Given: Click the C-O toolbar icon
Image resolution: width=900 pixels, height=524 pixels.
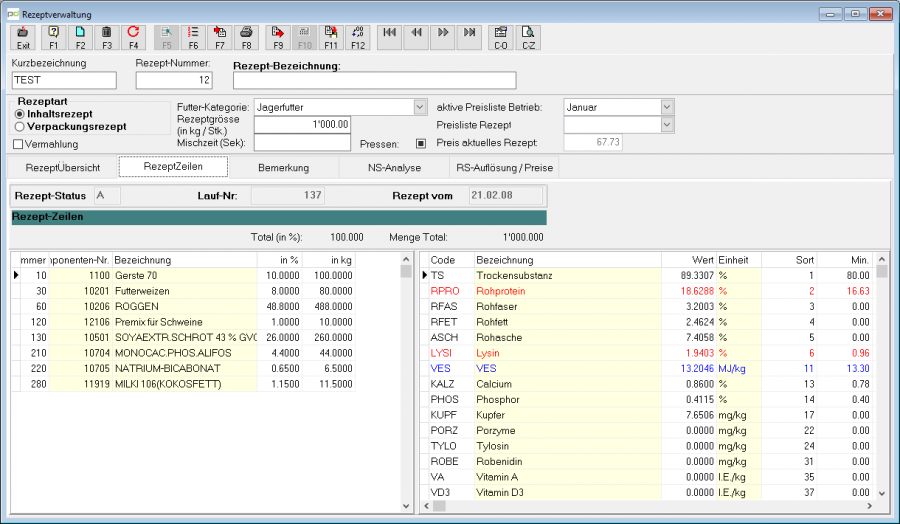Looking at the screenshot, I should pos(501,38).
